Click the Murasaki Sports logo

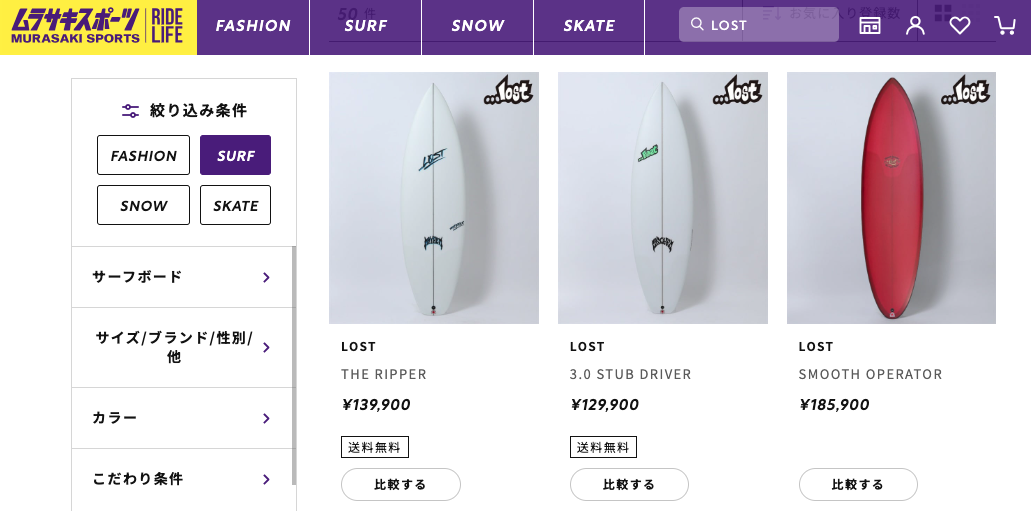pos(98,27)
